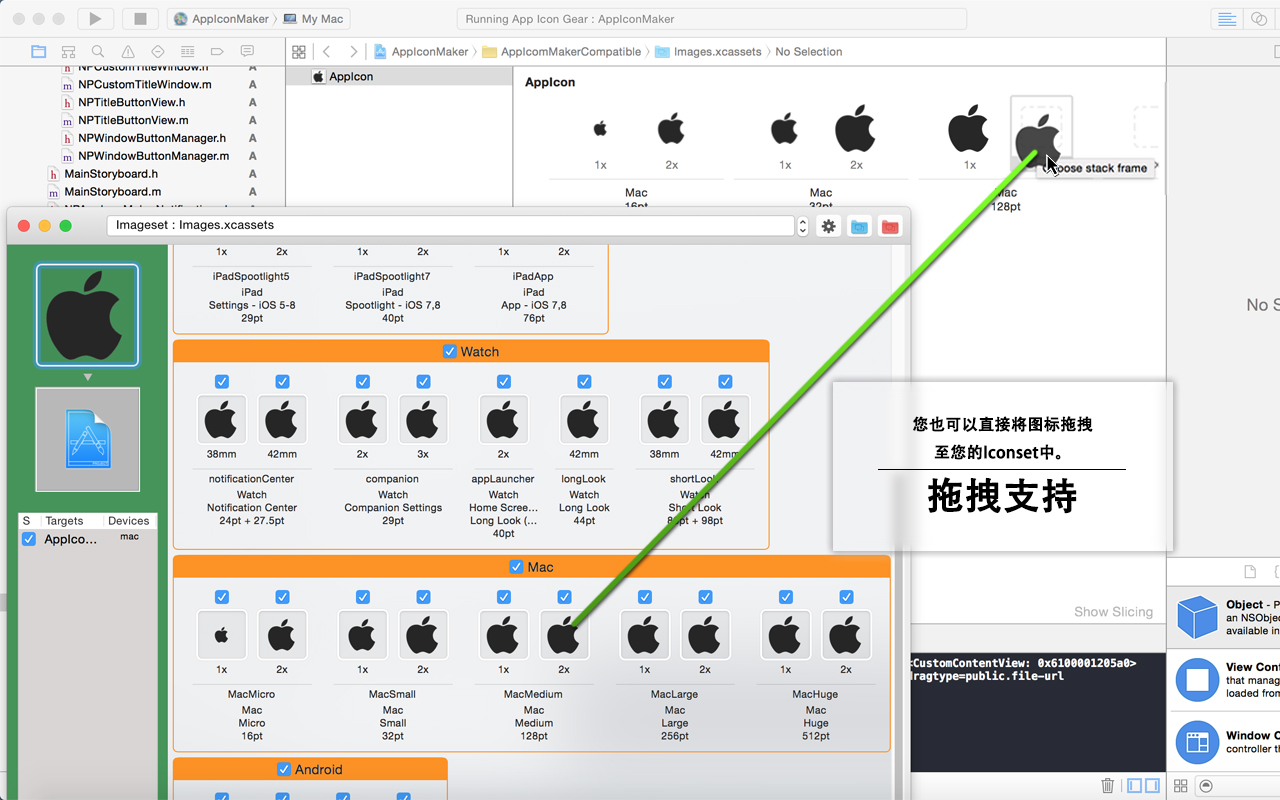Uncheck the Watch group checkbox
This screenshot has height=800, width=1280.
450,351
